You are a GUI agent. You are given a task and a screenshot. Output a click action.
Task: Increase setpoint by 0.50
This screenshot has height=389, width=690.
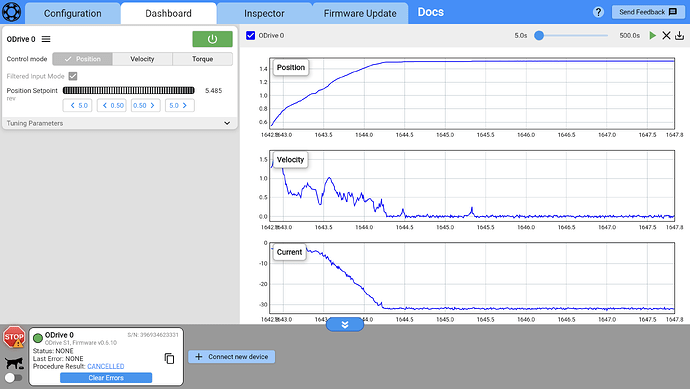pos(146,106)
